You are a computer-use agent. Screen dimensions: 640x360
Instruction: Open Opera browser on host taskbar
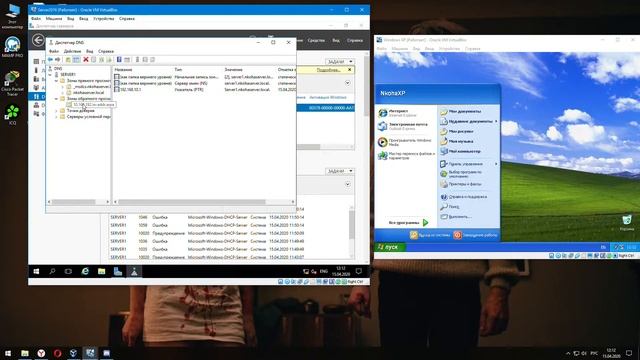[x=57, y=353]
